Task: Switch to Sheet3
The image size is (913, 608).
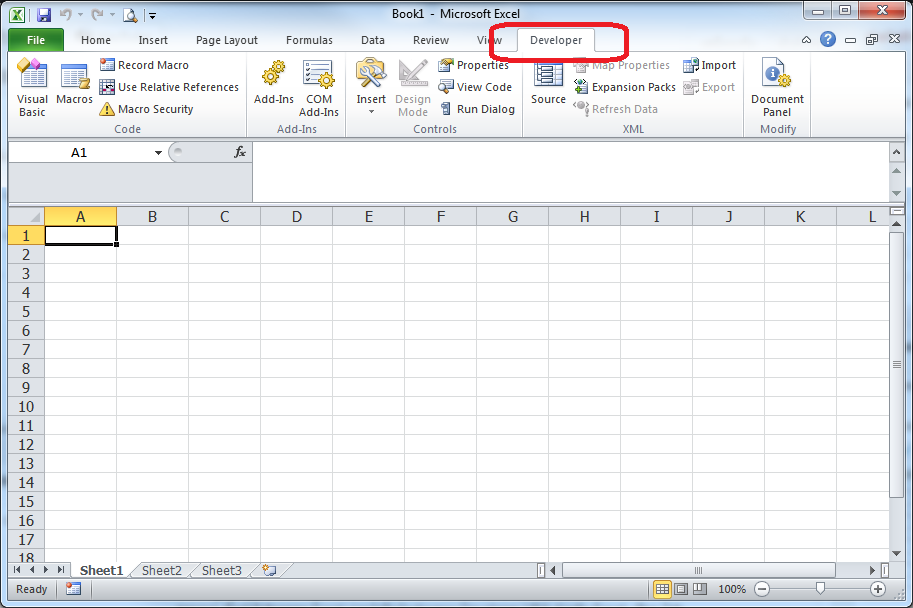Action: point(222,570)
